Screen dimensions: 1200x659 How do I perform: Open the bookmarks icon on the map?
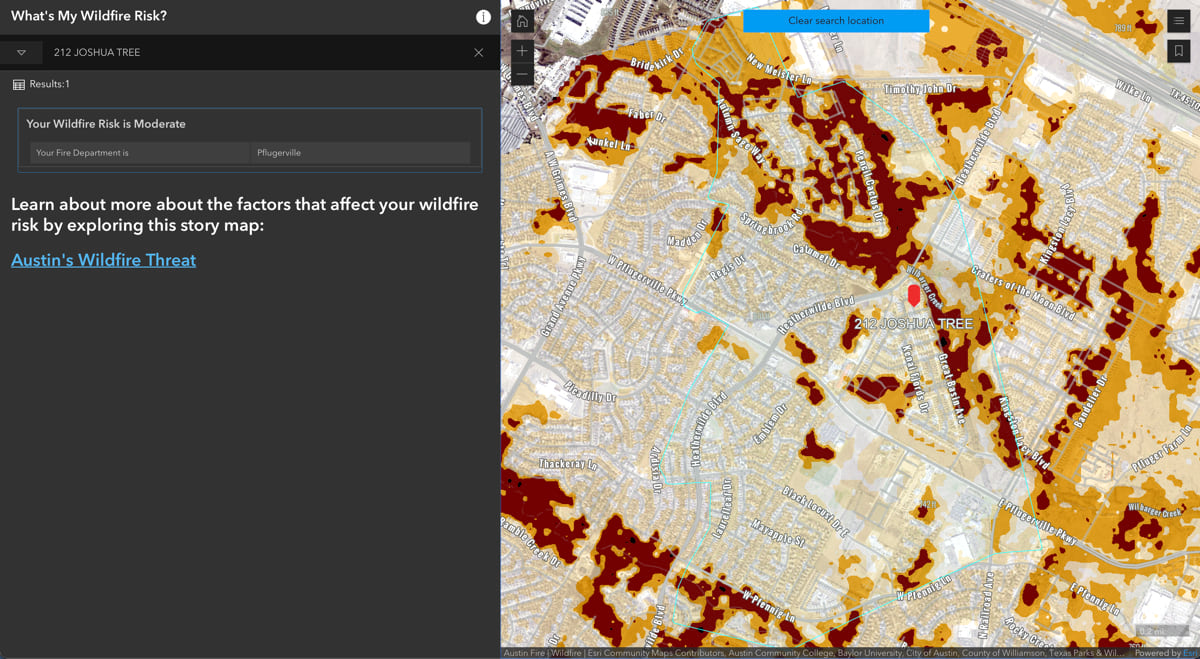[x=1180, y=48]
